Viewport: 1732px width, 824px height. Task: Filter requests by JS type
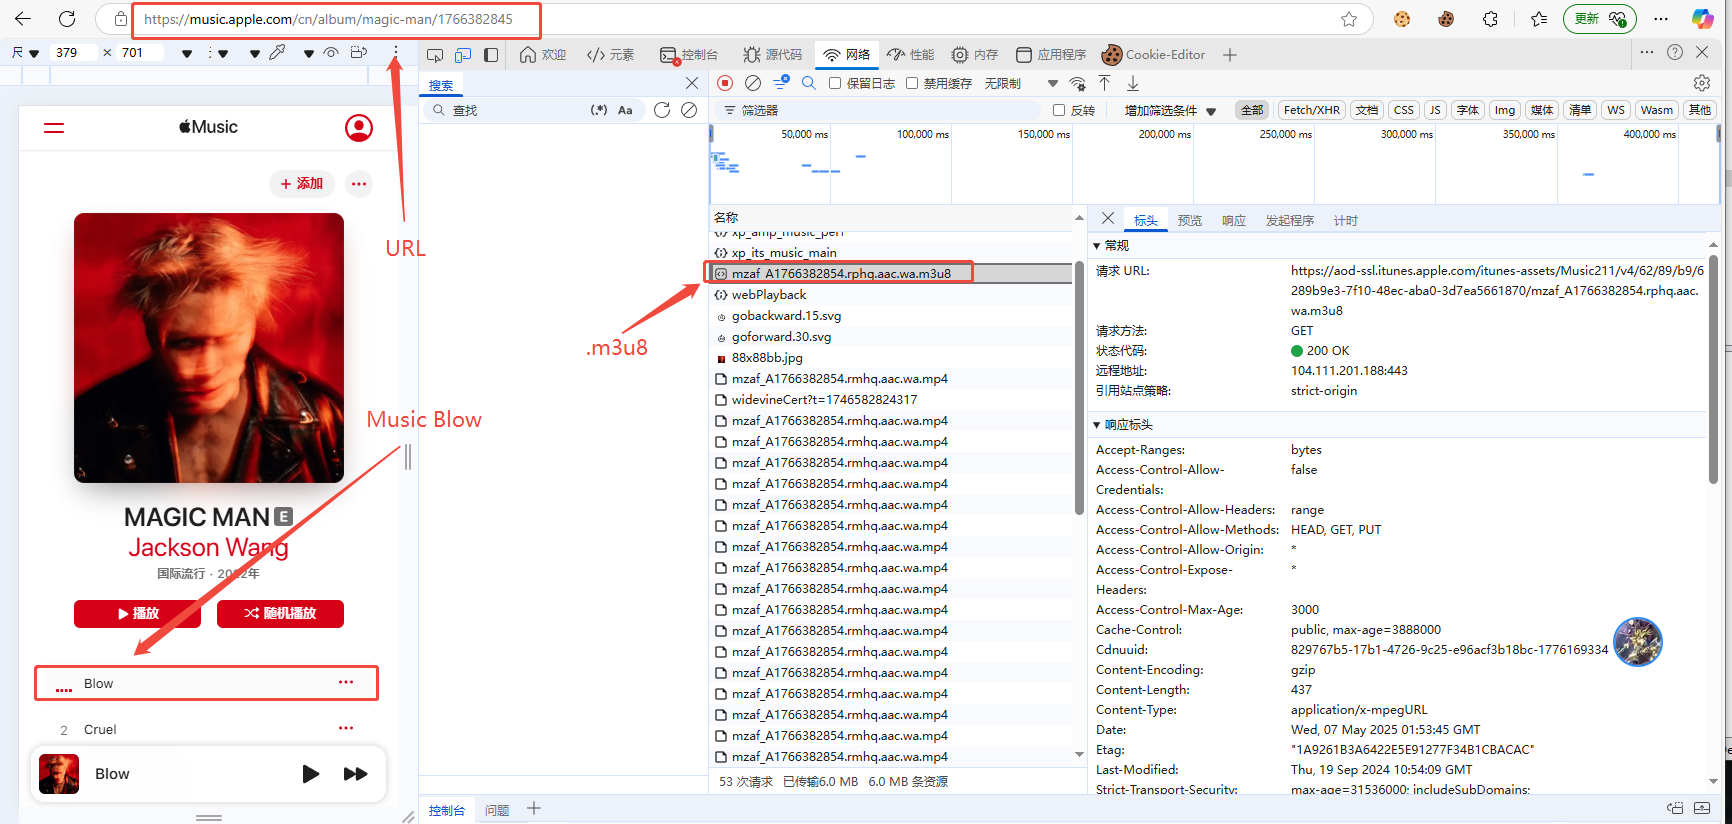1435,110
